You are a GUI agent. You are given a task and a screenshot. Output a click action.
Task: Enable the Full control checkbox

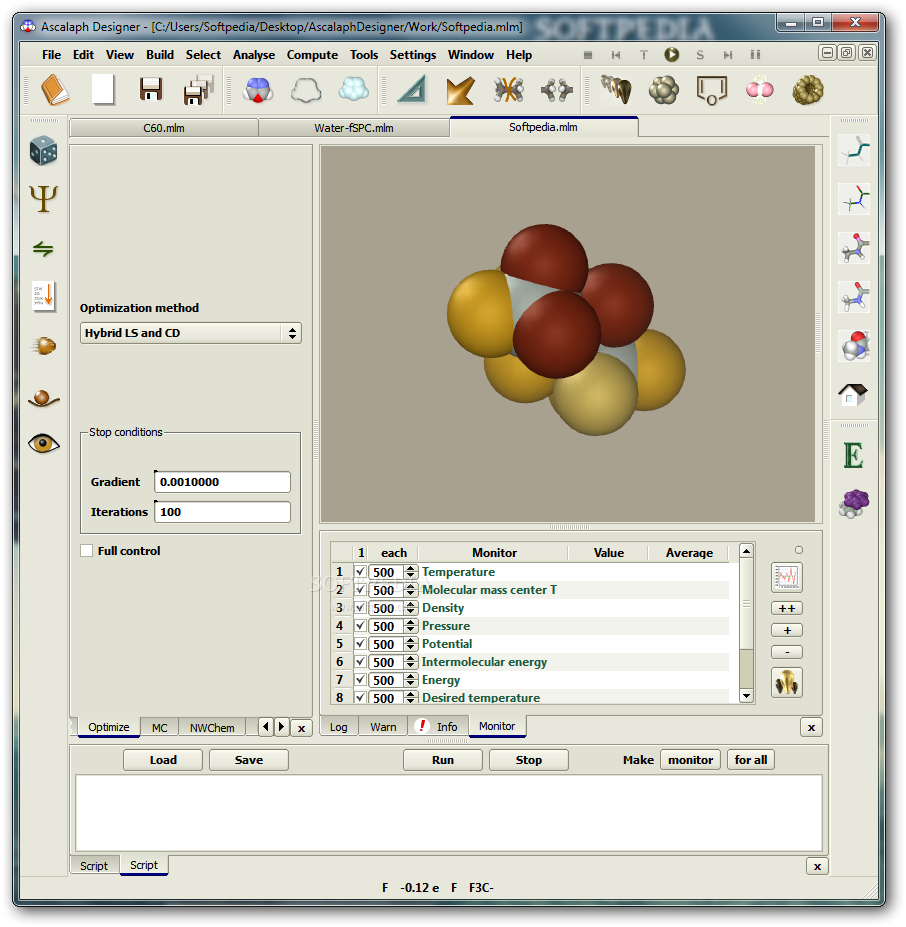click(87, 551)
